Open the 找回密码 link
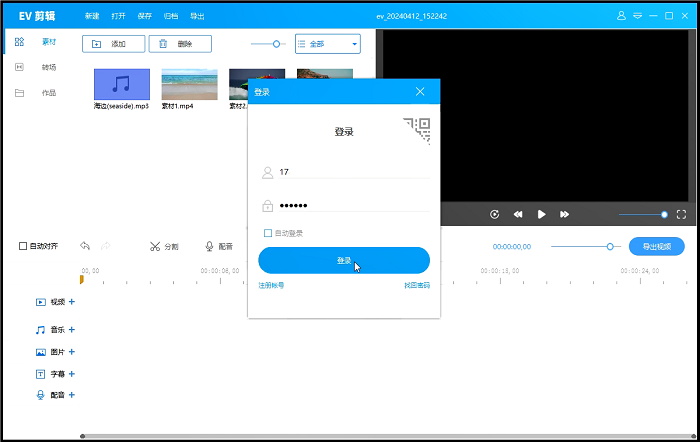This screenshot has height=442, width=700. [417, 285]
